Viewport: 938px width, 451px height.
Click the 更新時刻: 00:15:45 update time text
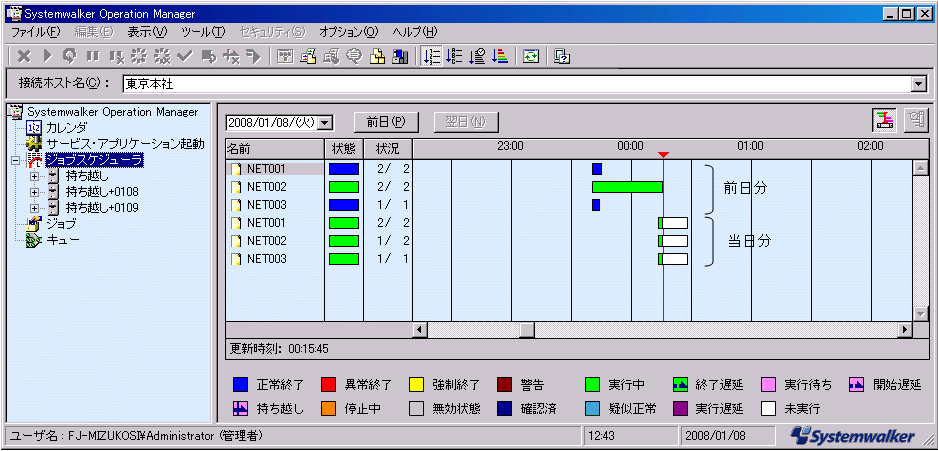click(279, 348)
